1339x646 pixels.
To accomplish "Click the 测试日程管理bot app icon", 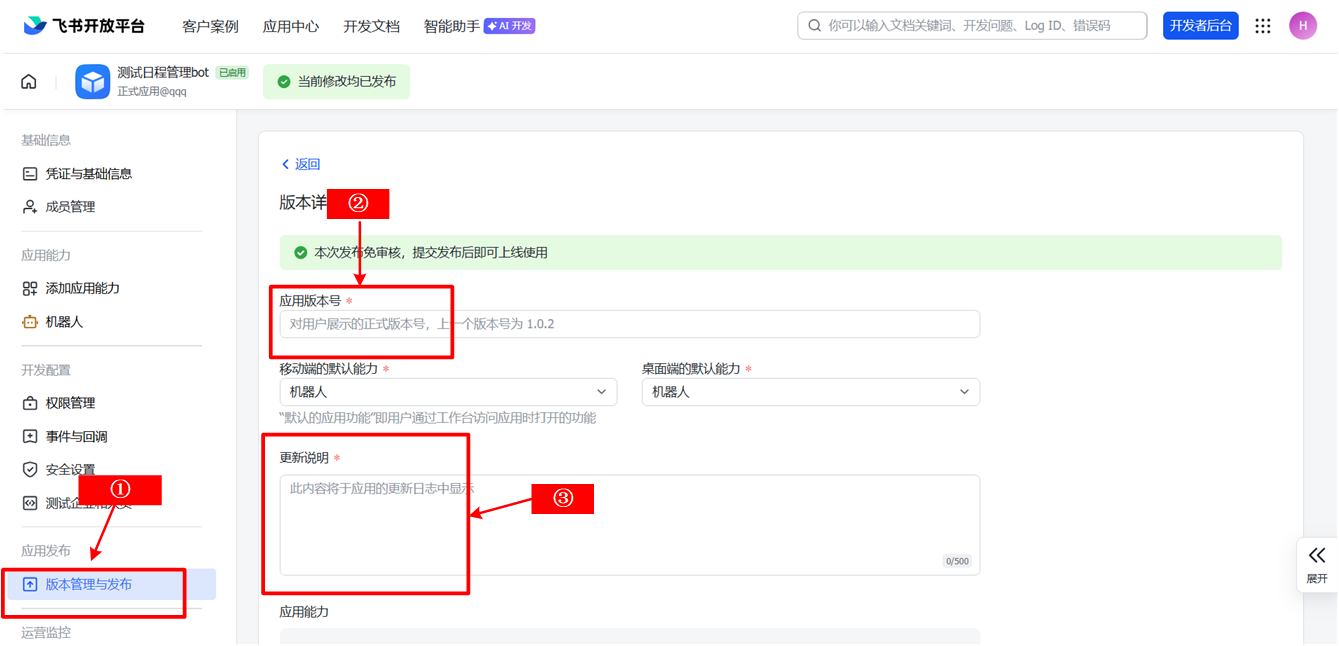I will [x=92, y=82].
